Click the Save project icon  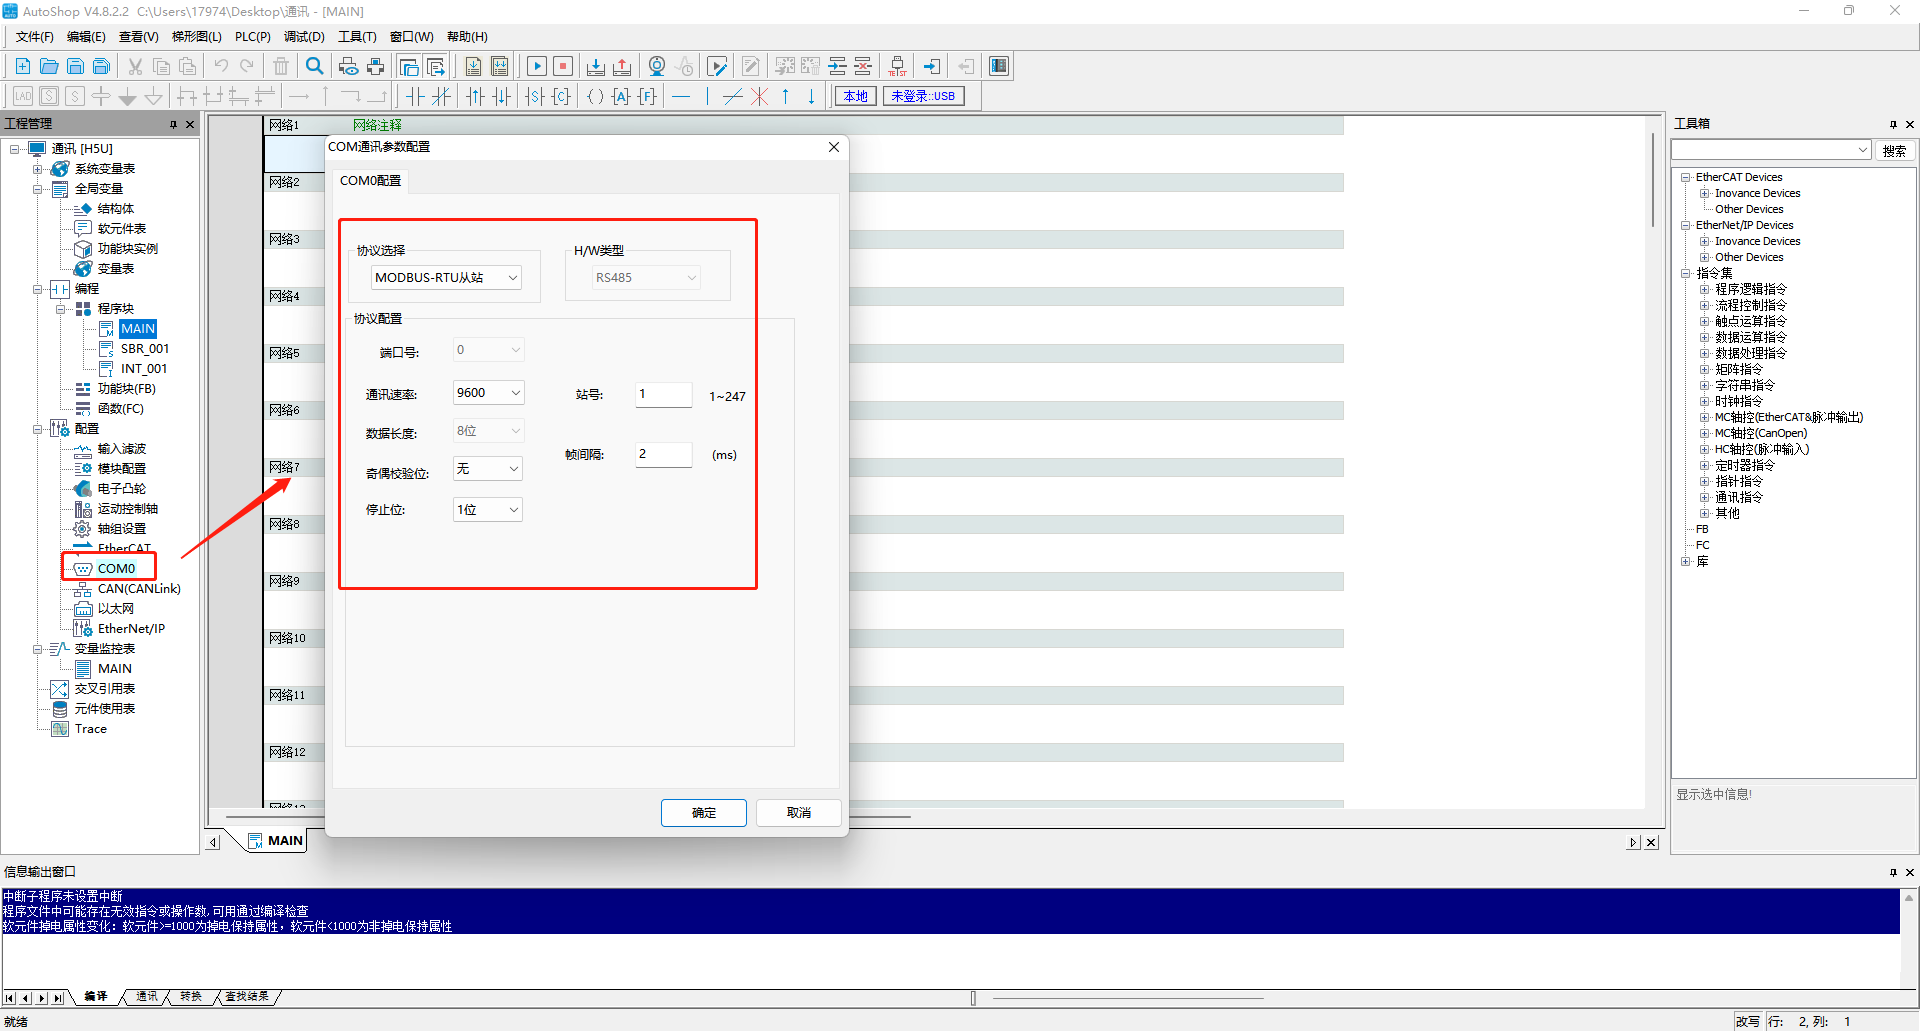click(x=75, y=66)
